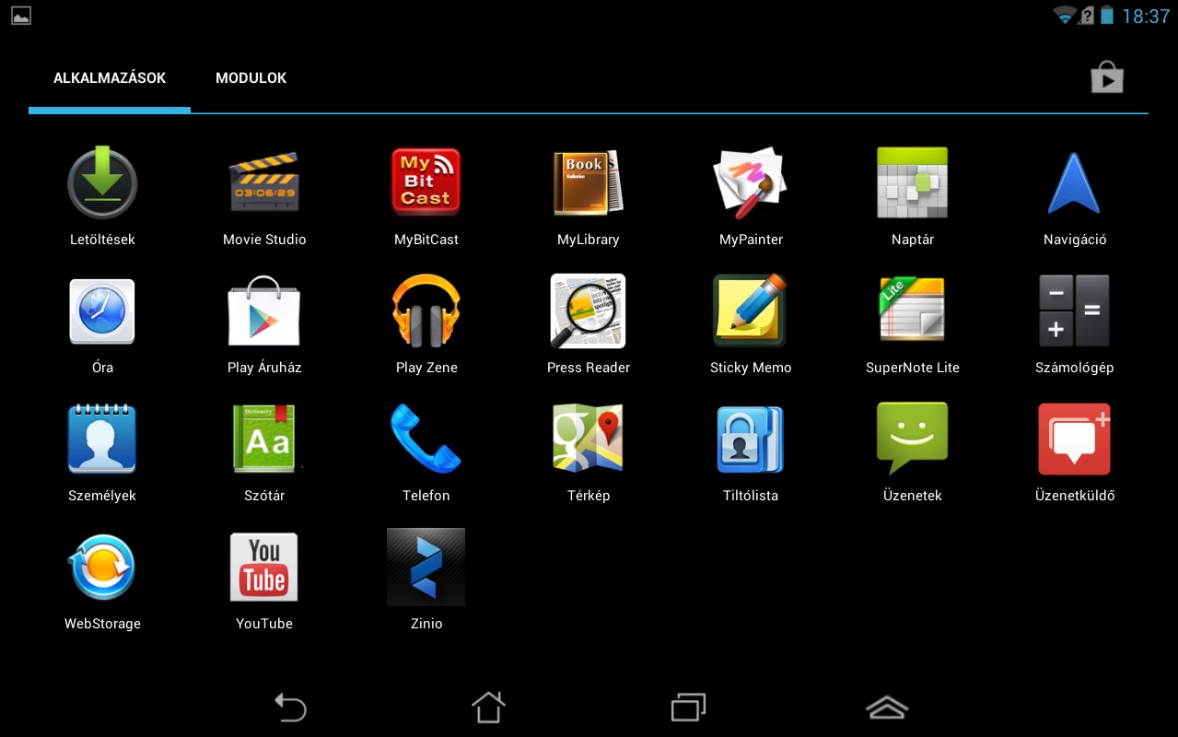Launch the Play Áruház app
The width and height of the screenshot is (1178, 737).
[x=264, y=311]
